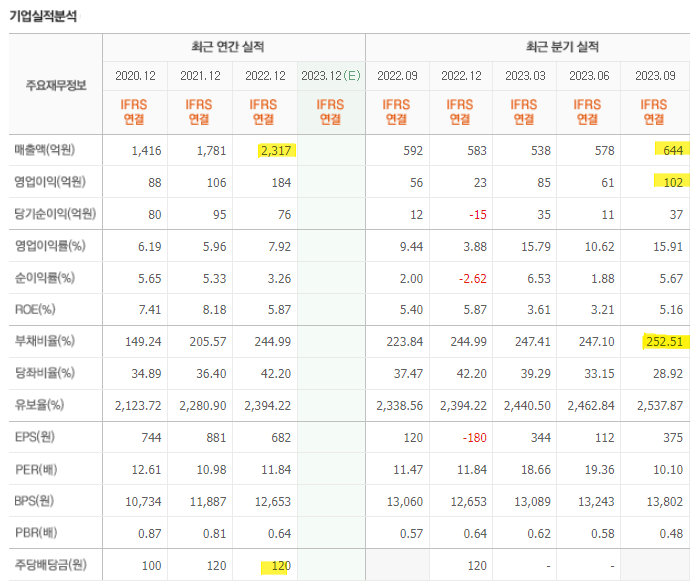Click the PER value 12.61
This screenshot has height=581, width=690.
(x=147, y=470)
